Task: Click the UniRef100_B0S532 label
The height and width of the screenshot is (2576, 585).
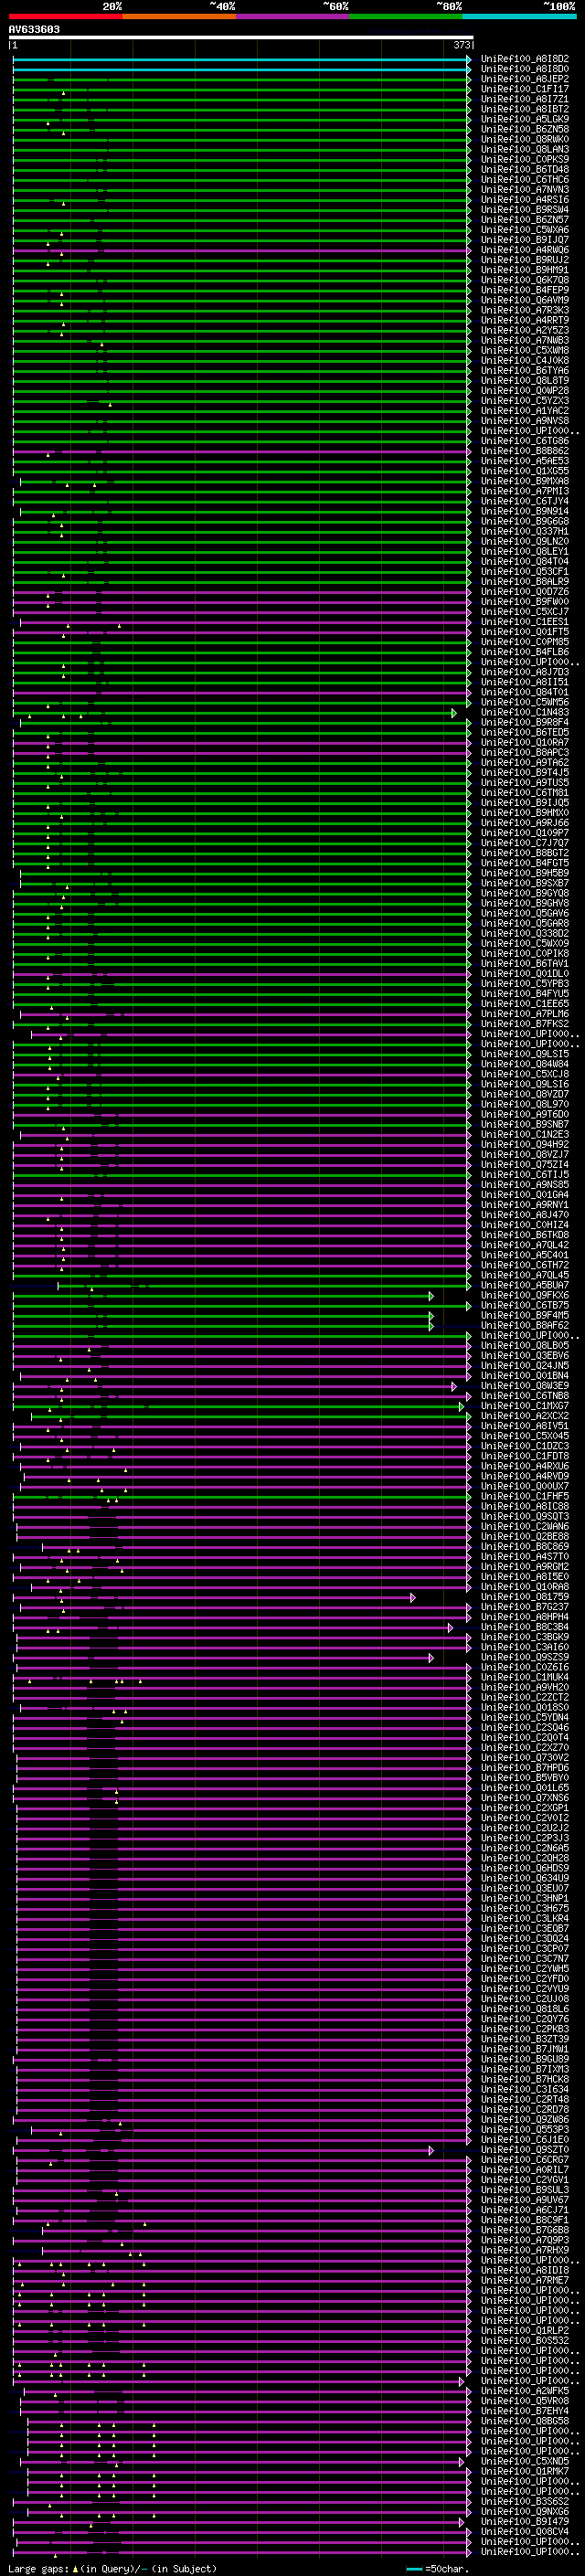Action: point(525,2341)
